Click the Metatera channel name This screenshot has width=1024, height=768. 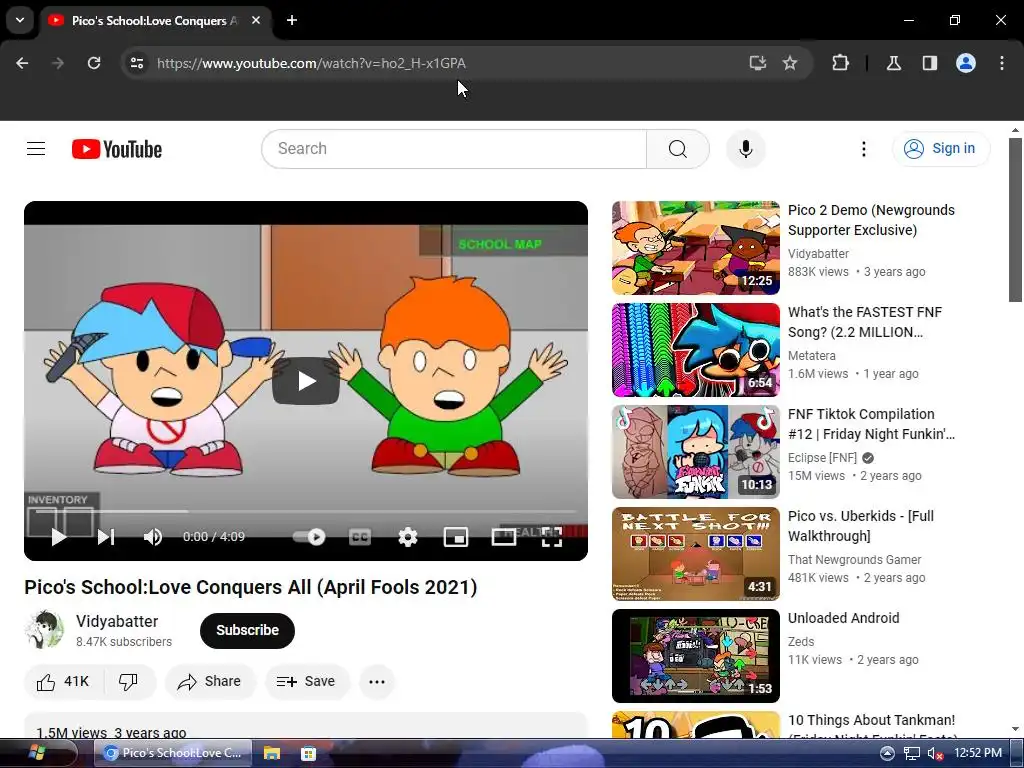812,356
